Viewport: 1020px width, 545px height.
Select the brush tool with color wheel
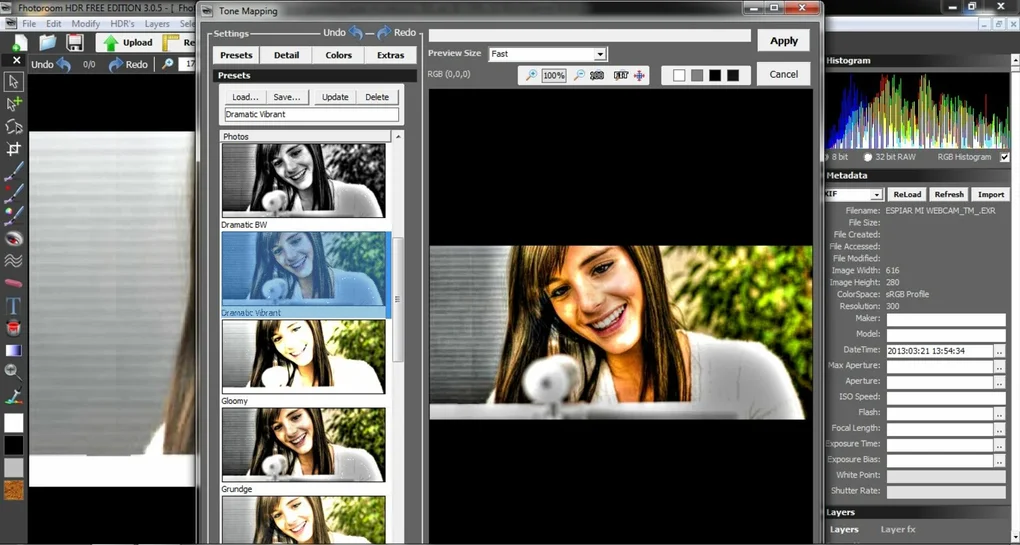click(x=14, y=215)
